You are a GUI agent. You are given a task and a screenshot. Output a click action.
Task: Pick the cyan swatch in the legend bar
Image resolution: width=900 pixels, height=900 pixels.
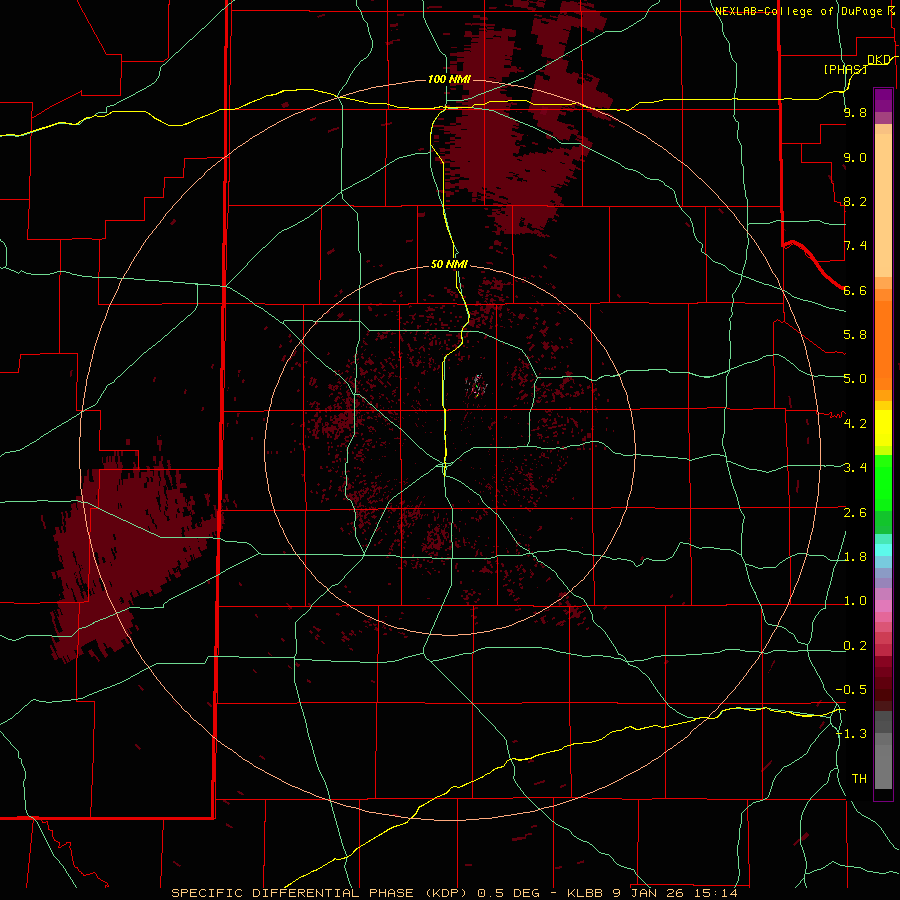883,550
